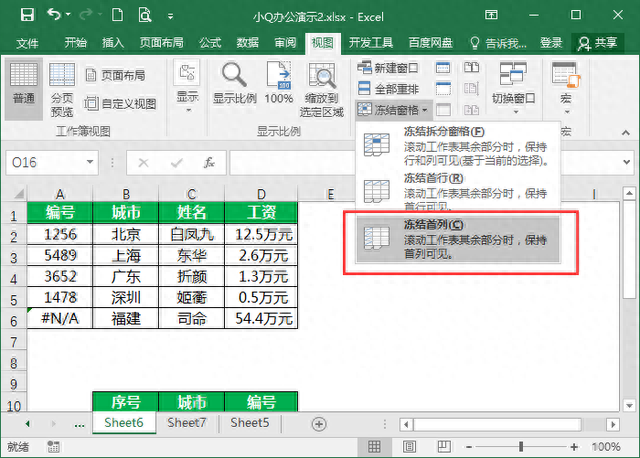Open the Baidu Netdisk (百度网盘) tab
The image size is (640, 458).
tap(430, 42)
